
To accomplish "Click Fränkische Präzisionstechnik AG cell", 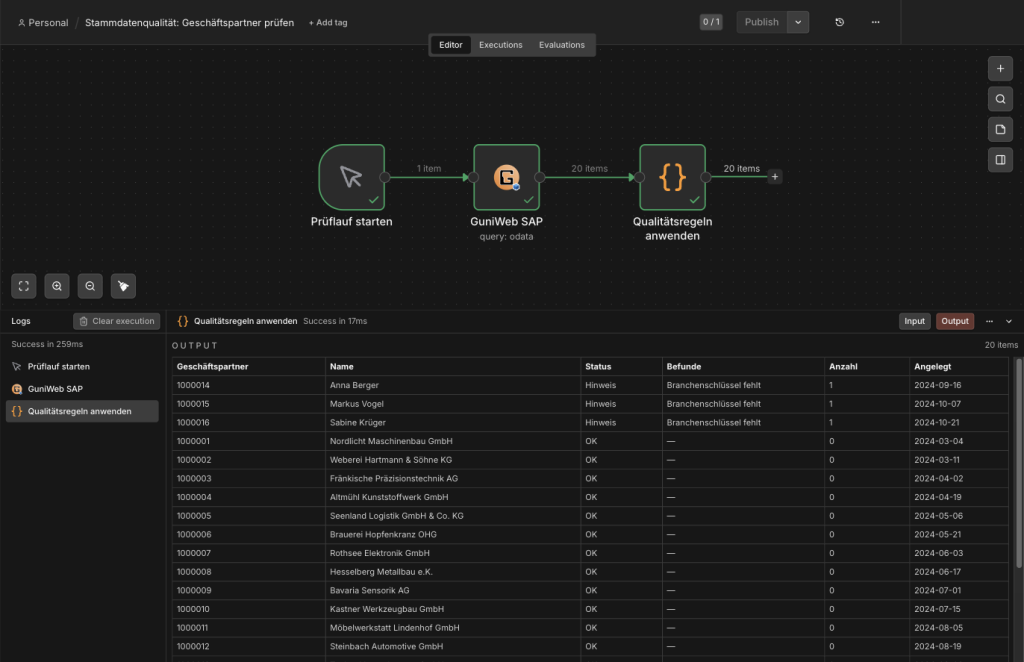I will [x=453, y=479].
